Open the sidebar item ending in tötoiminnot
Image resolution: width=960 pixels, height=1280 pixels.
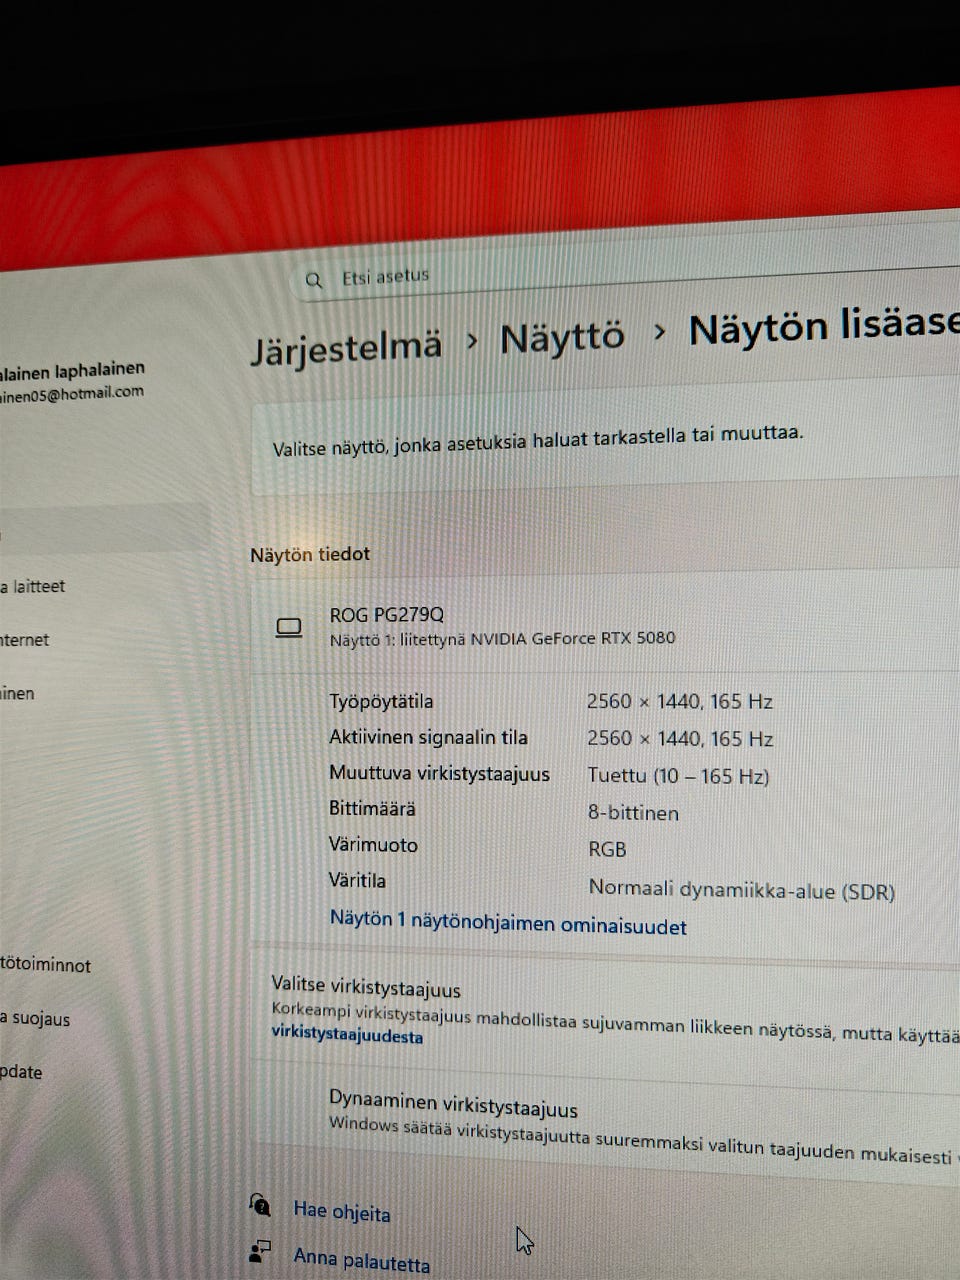click(x=45, y=965)
